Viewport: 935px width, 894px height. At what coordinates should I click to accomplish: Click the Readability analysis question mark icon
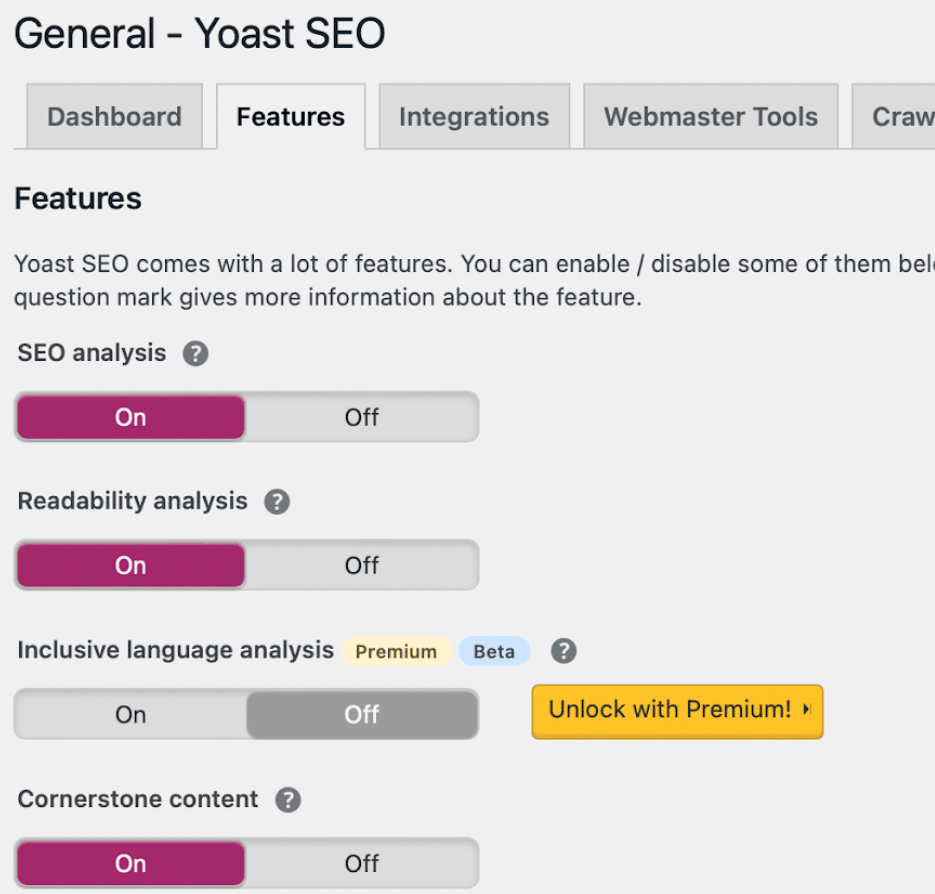click(277, 501)
